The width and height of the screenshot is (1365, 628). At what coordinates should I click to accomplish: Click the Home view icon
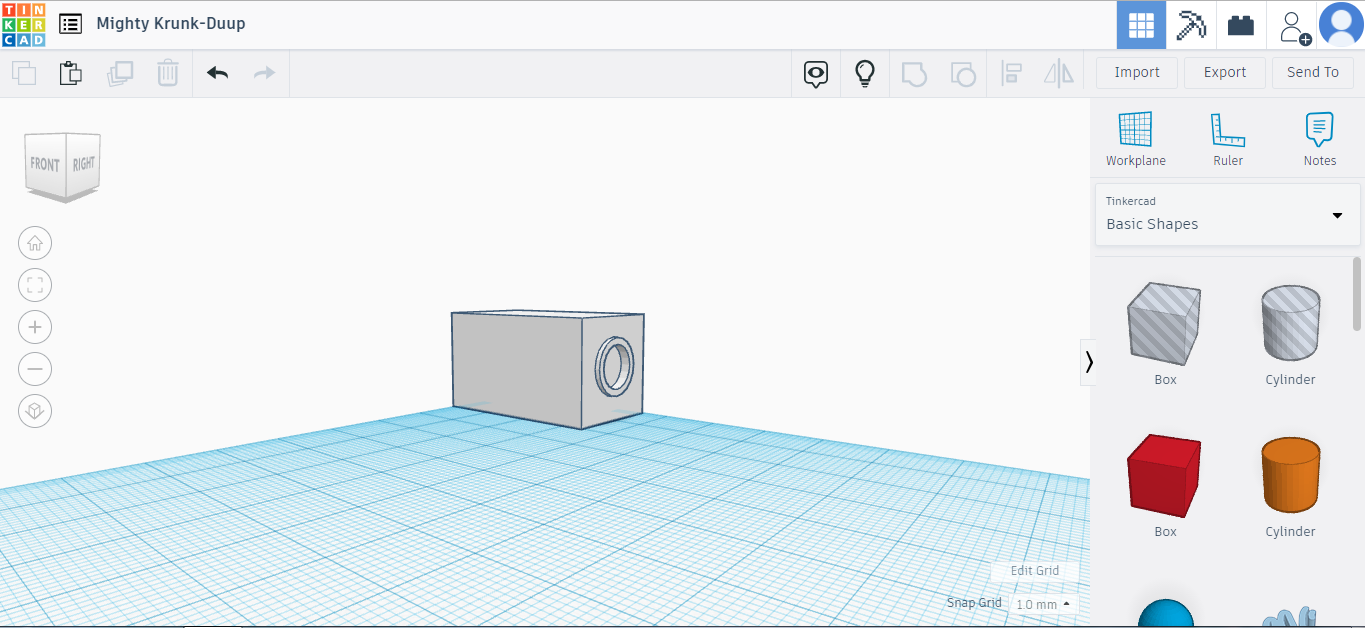tap(35, 243)
